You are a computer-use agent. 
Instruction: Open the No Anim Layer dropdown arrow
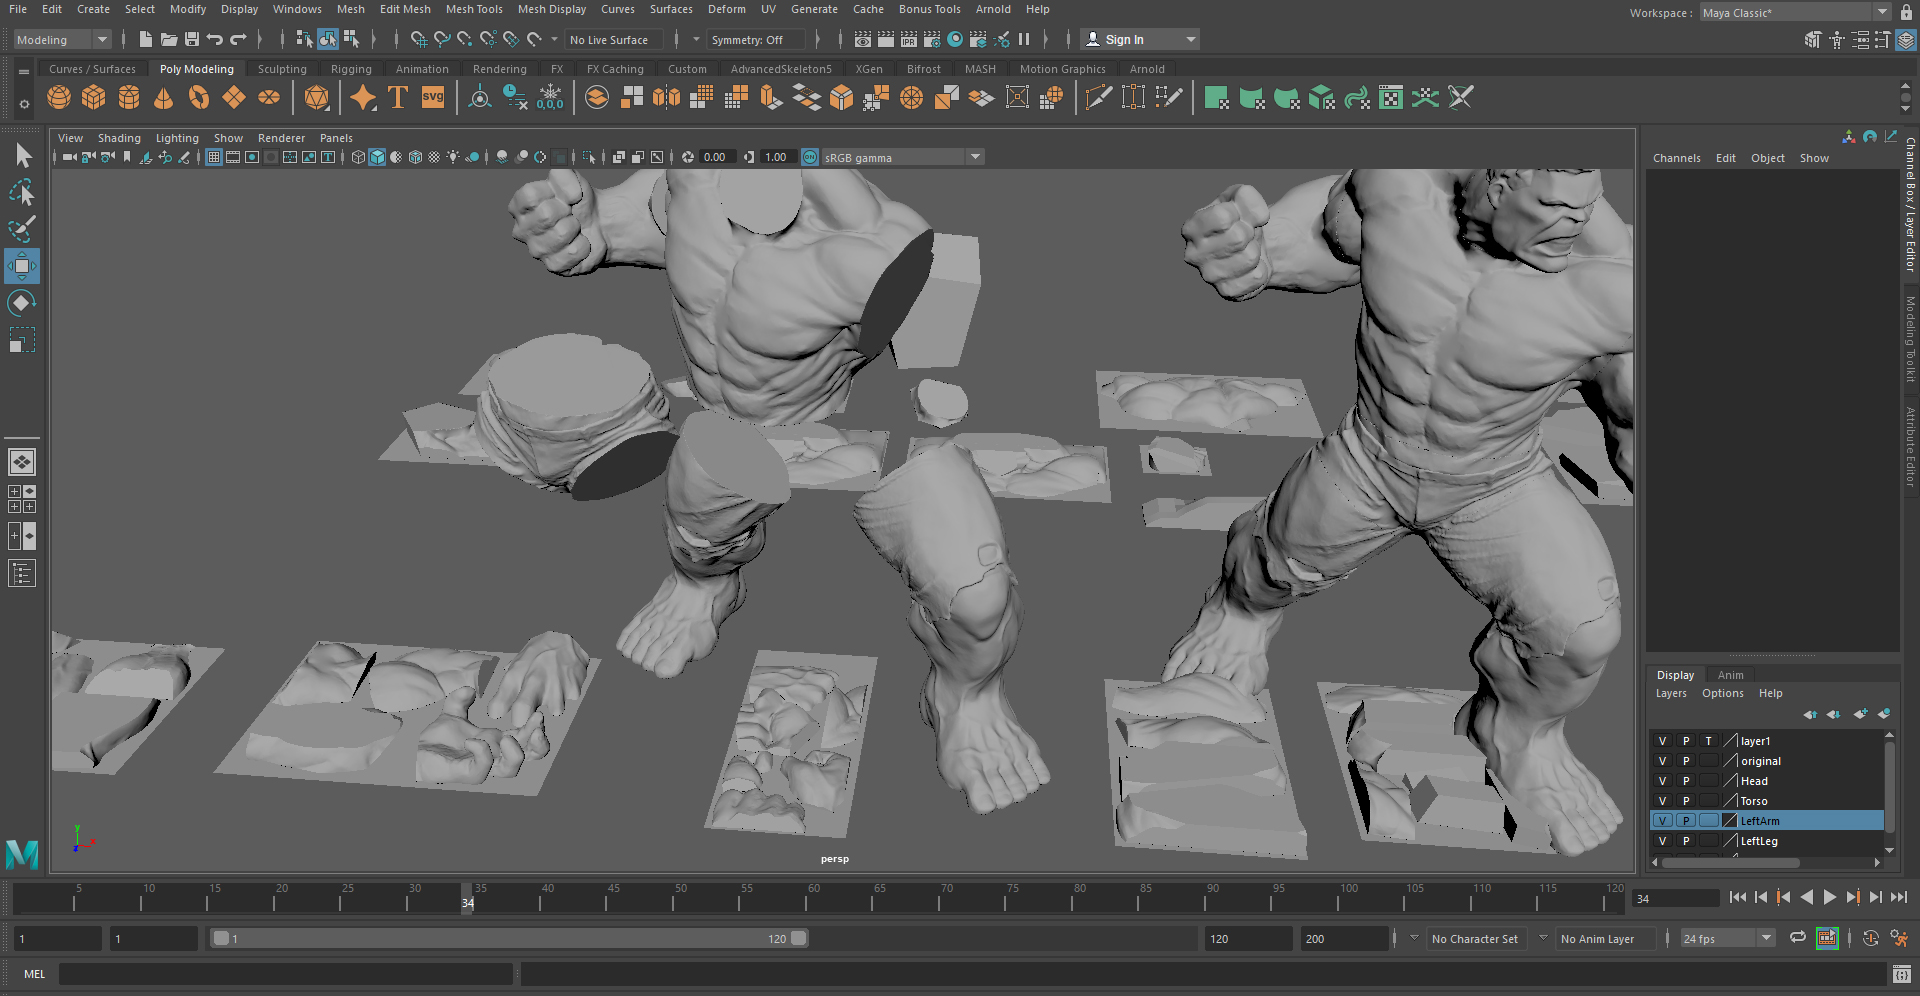pyautogui.click(x=1543, y=939)
